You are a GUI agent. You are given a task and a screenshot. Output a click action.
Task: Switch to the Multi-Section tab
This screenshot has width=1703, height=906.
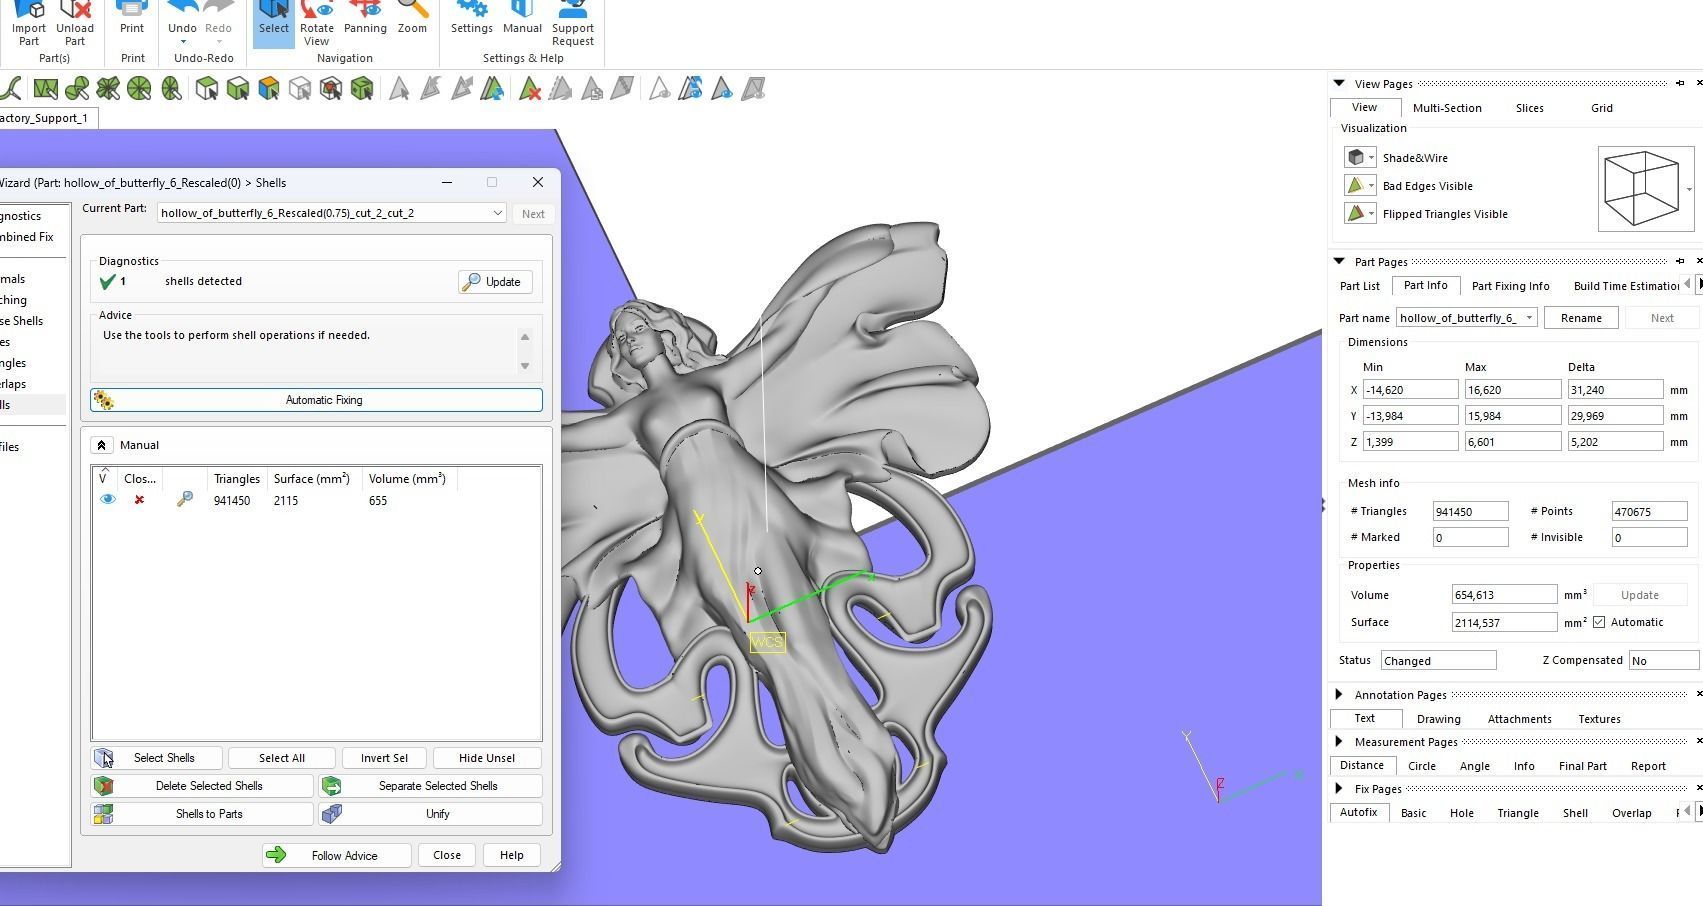pos(1447,108)
